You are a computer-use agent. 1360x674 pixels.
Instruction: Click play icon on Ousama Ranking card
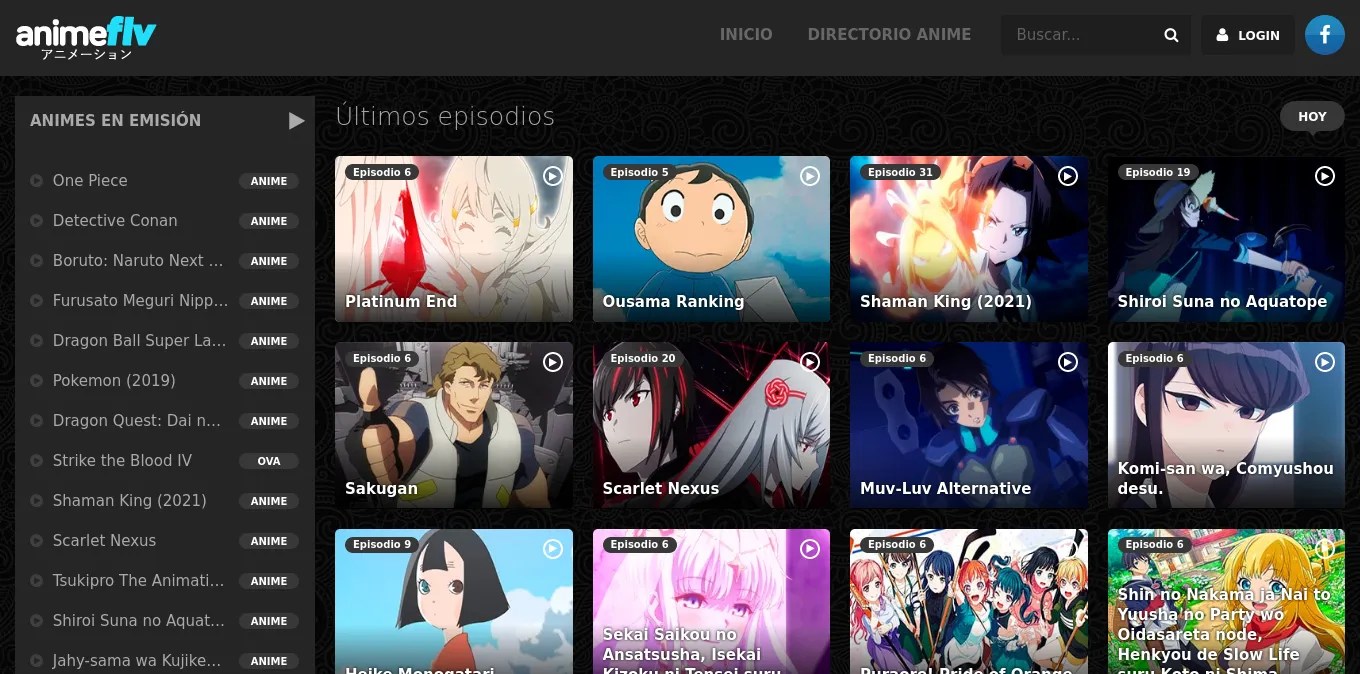[810, 176]
